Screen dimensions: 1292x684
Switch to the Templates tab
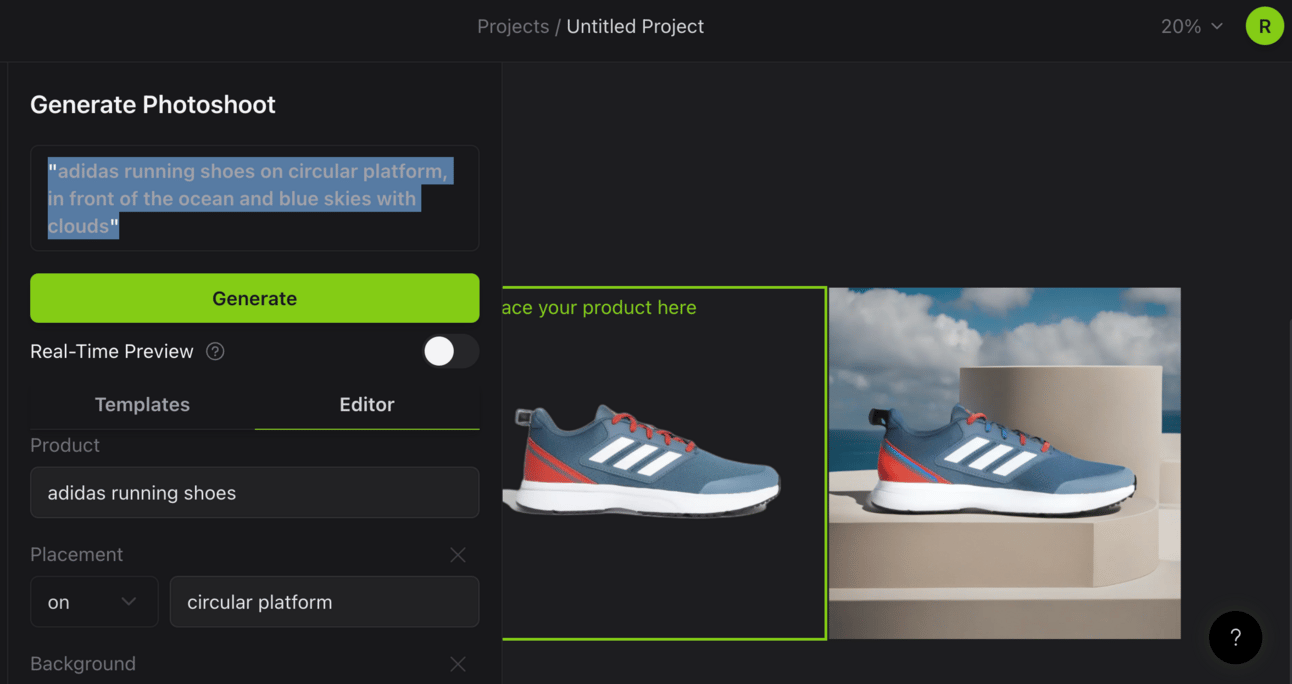click(x=142, y=405)
